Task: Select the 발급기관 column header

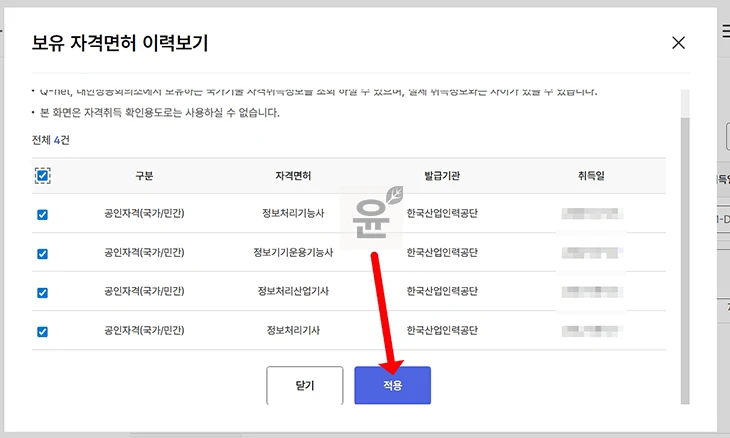Action: (442, 176)
